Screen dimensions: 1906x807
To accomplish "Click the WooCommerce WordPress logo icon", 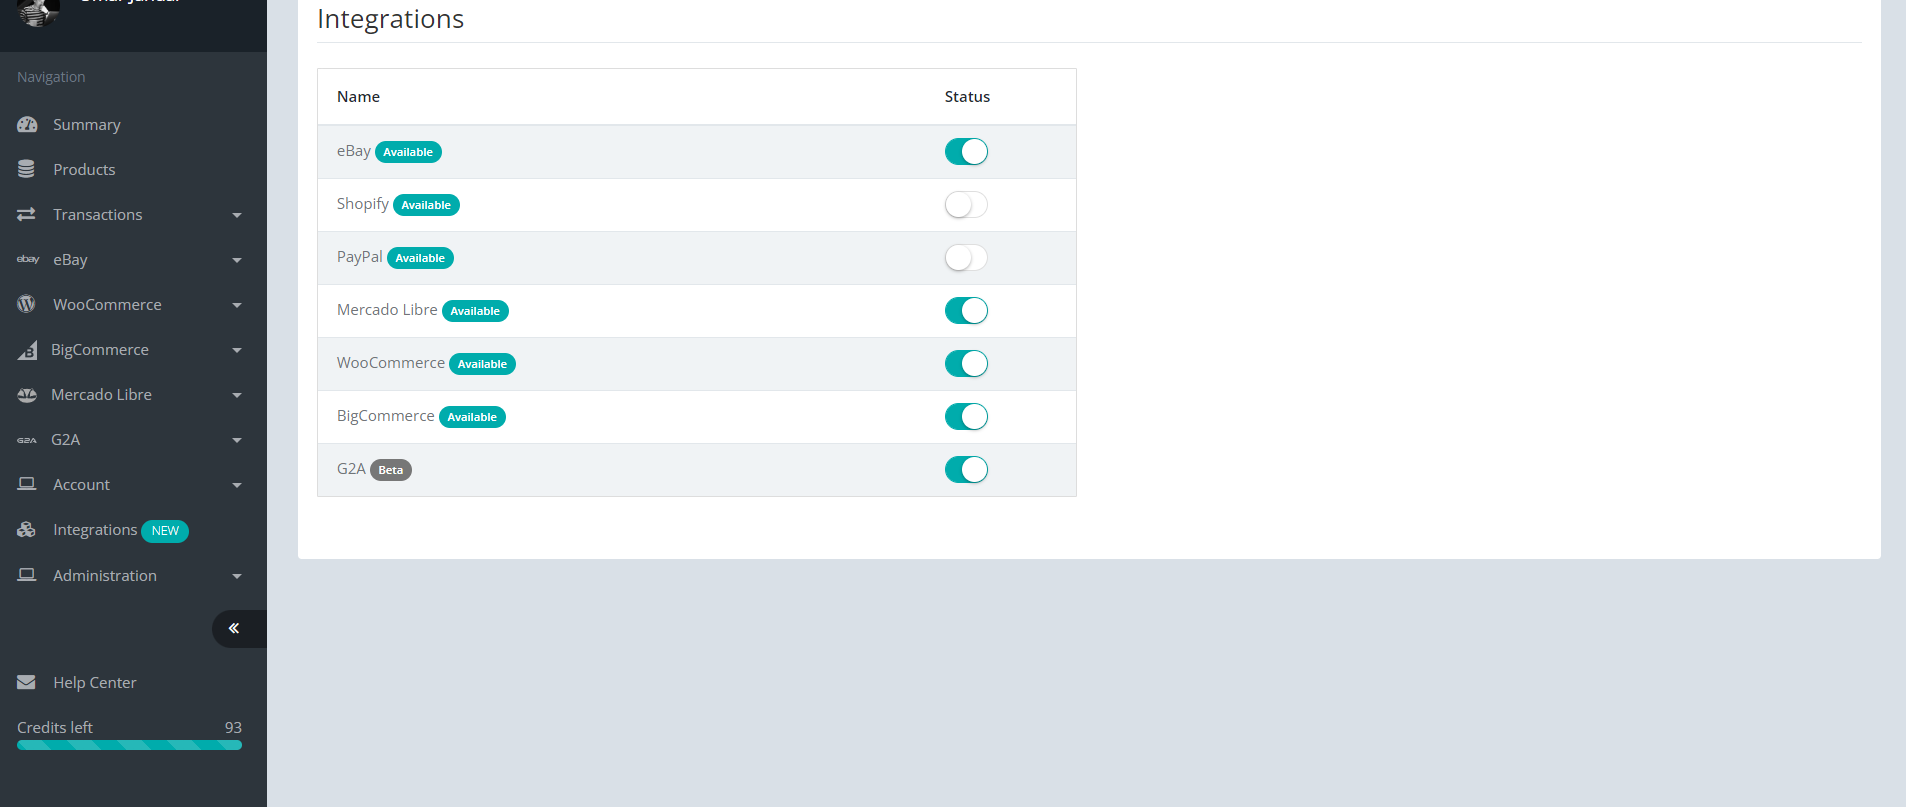I will coord(27,305).
